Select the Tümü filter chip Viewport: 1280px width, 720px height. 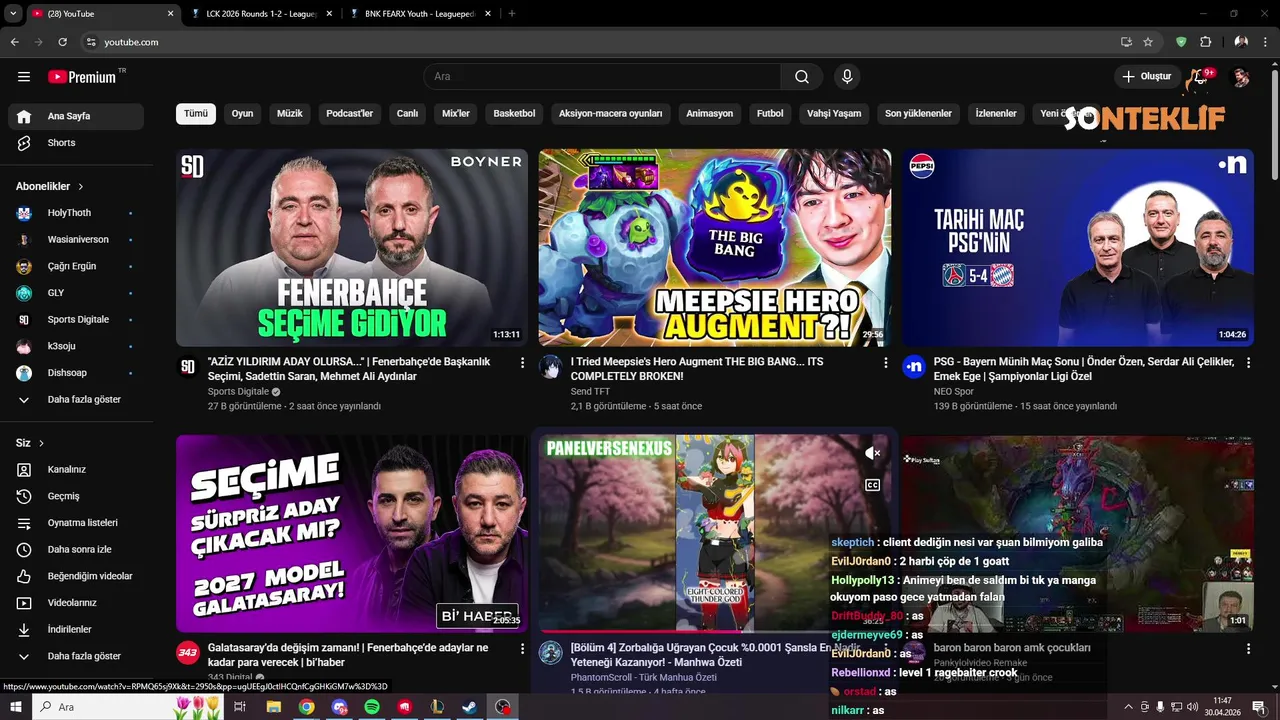coord(196,114)
